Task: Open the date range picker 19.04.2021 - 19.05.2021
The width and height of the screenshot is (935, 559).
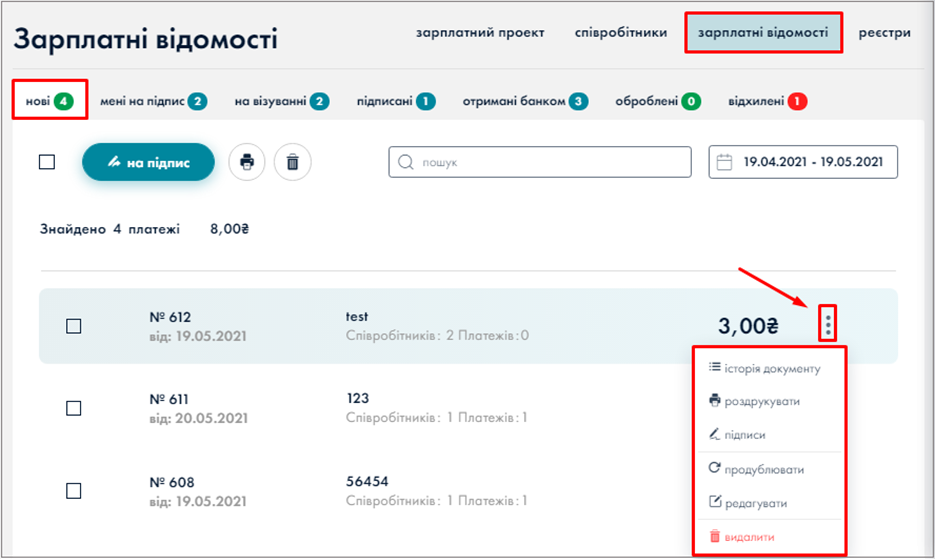Action: pyautogui.click(x=803, y=162)
